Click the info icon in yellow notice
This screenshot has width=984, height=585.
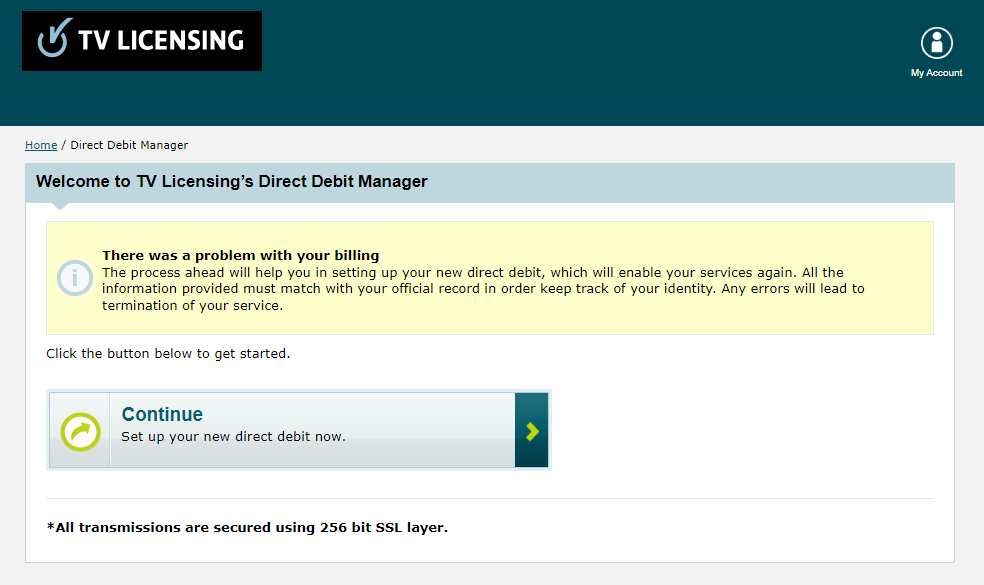[76, 277]
